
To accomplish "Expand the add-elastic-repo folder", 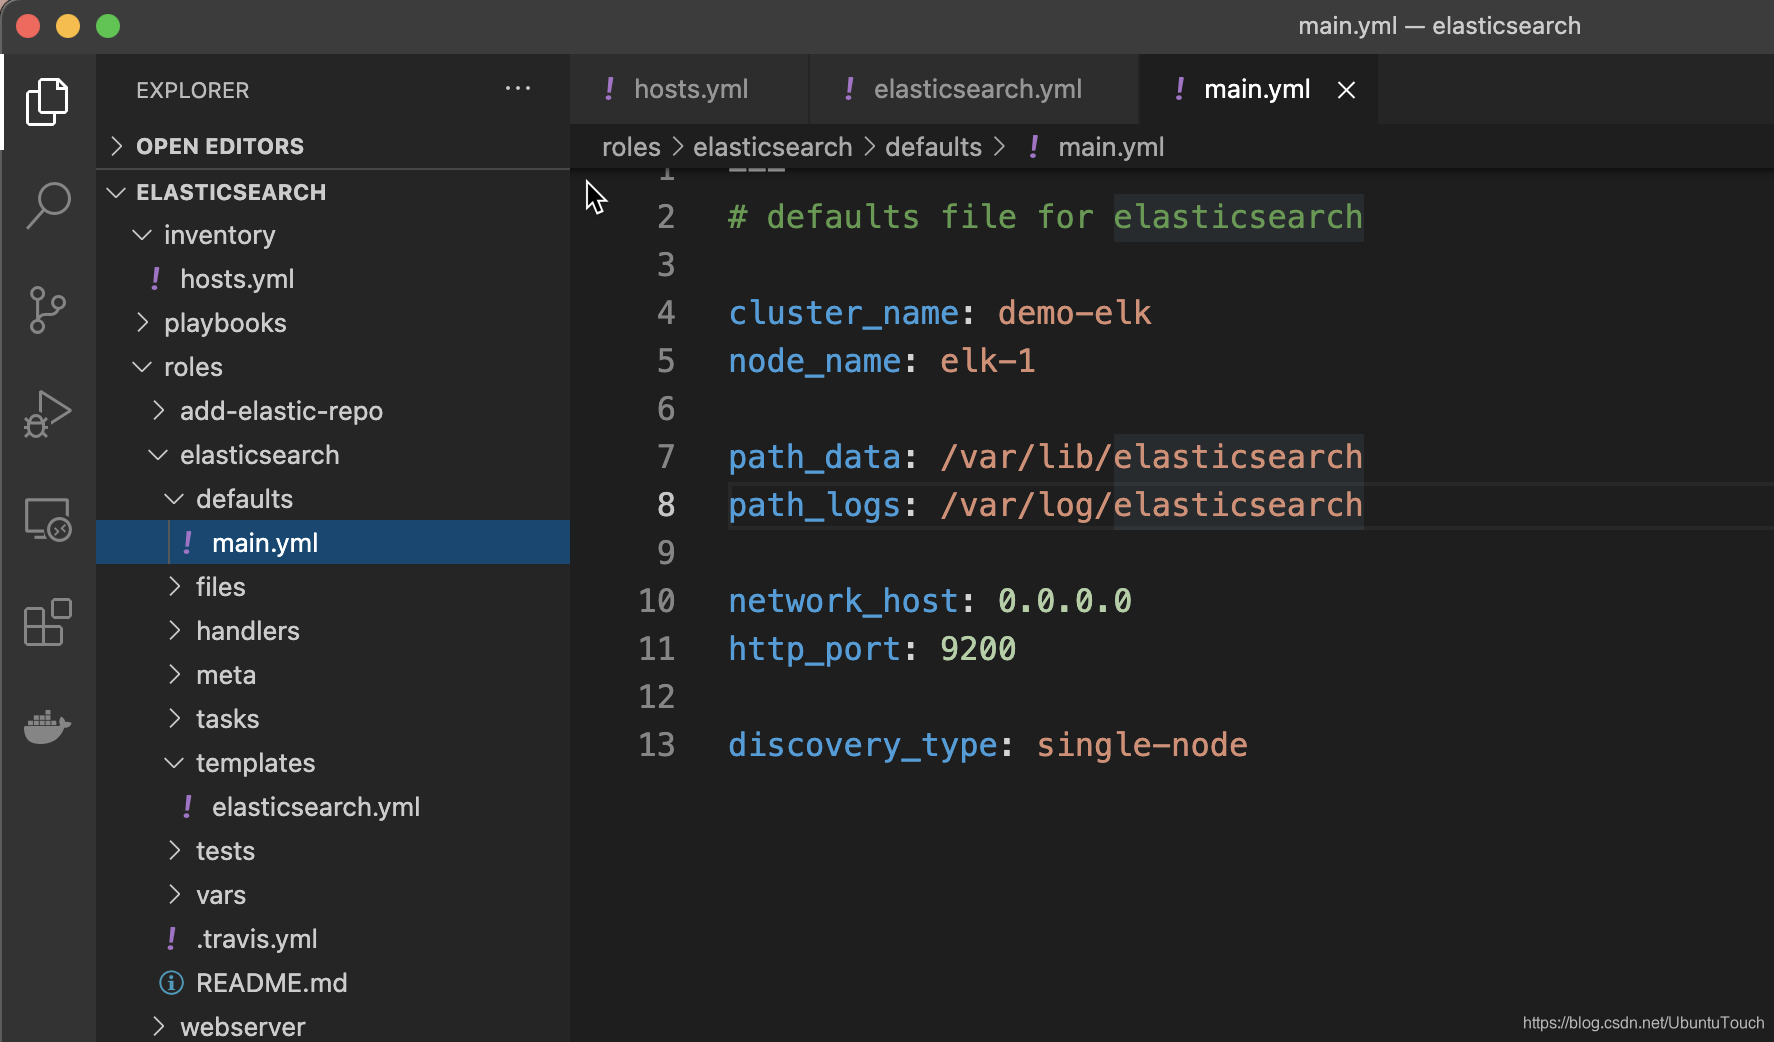I will point(158,411).
